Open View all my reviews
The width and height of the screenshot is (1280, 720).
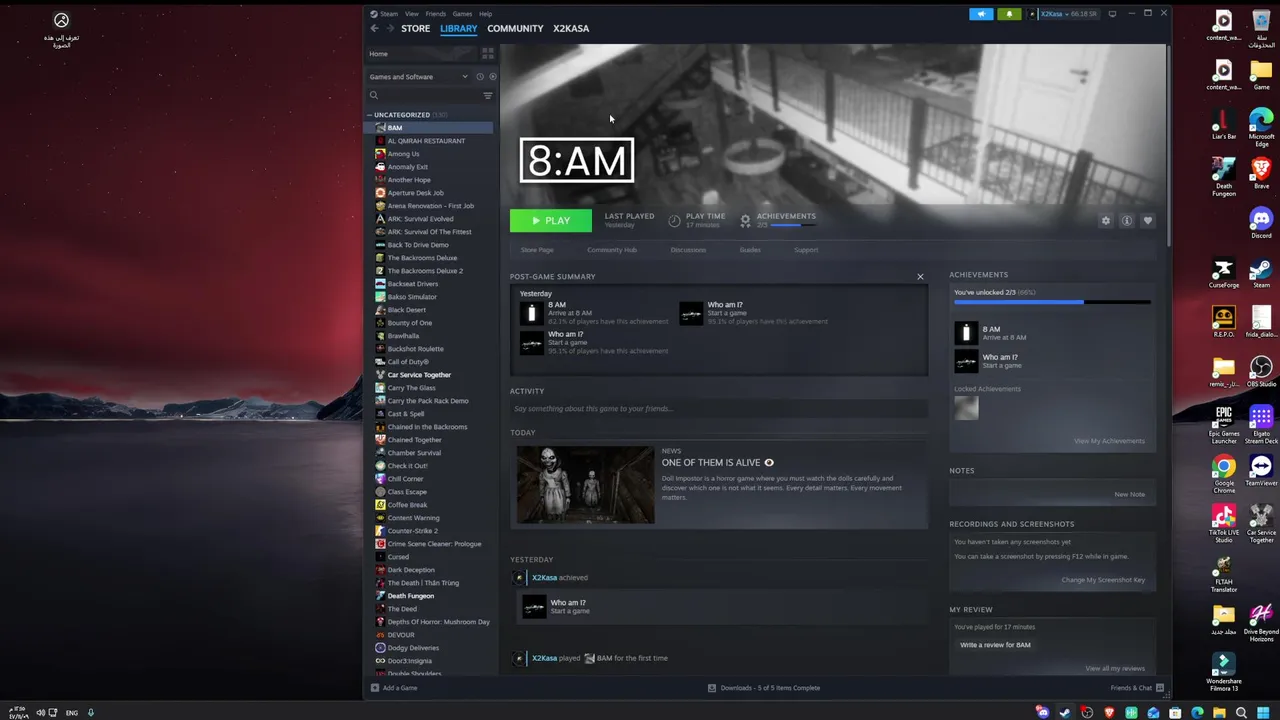pyautogui.click(x=1115, y=668)
